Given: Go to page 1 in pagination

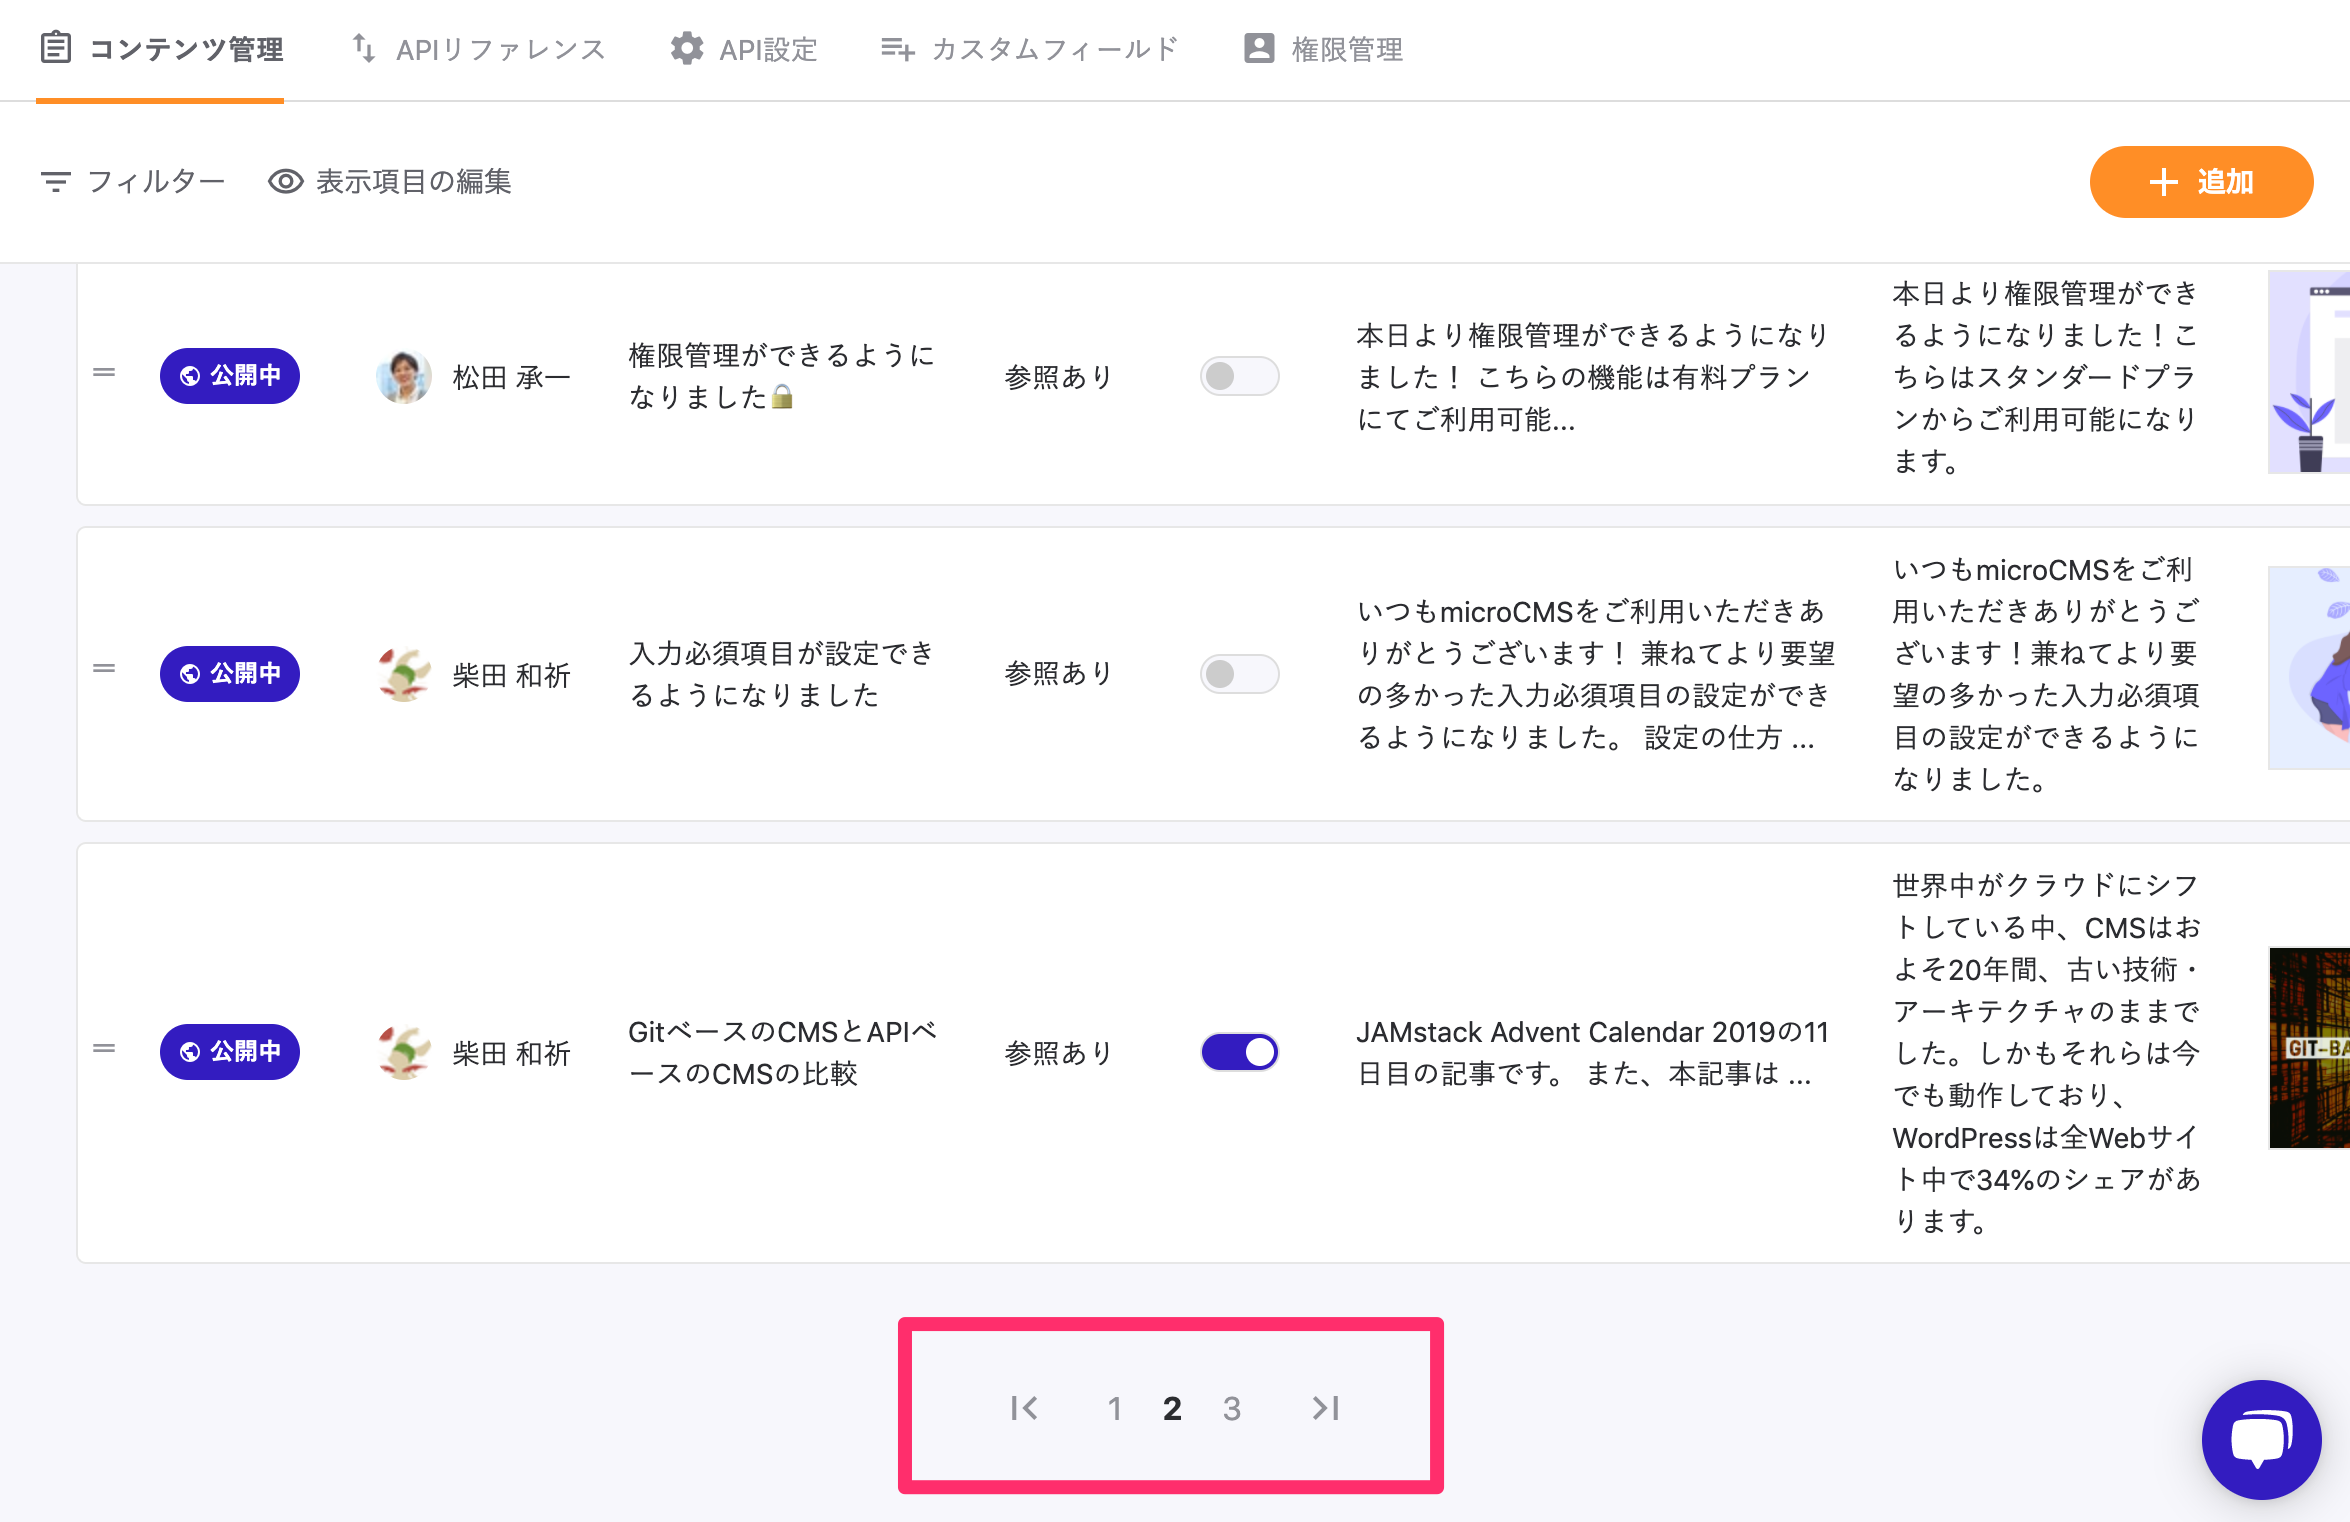Looking at the screenshot, I should (x=1114, y=1409).
